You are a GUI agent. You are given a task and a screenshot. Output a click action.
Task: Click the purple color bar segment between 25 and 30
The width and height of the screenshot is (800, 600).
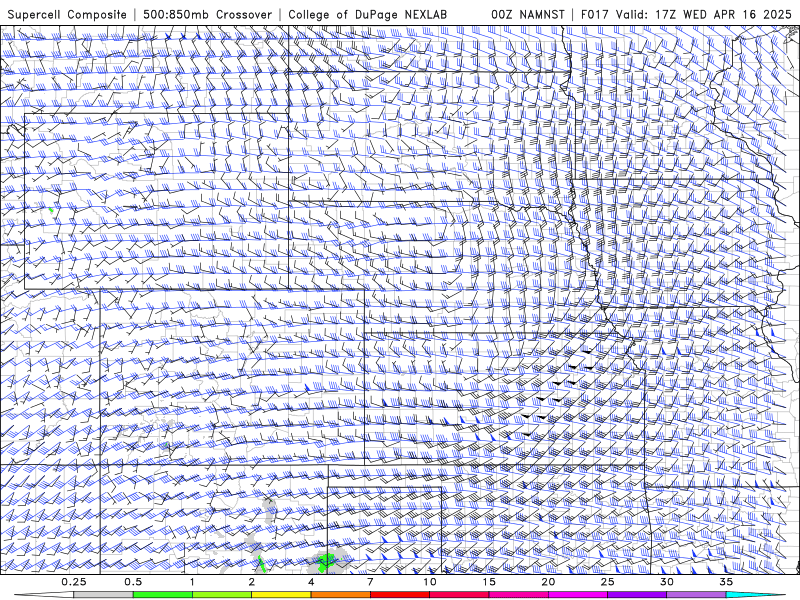point(637,595)
